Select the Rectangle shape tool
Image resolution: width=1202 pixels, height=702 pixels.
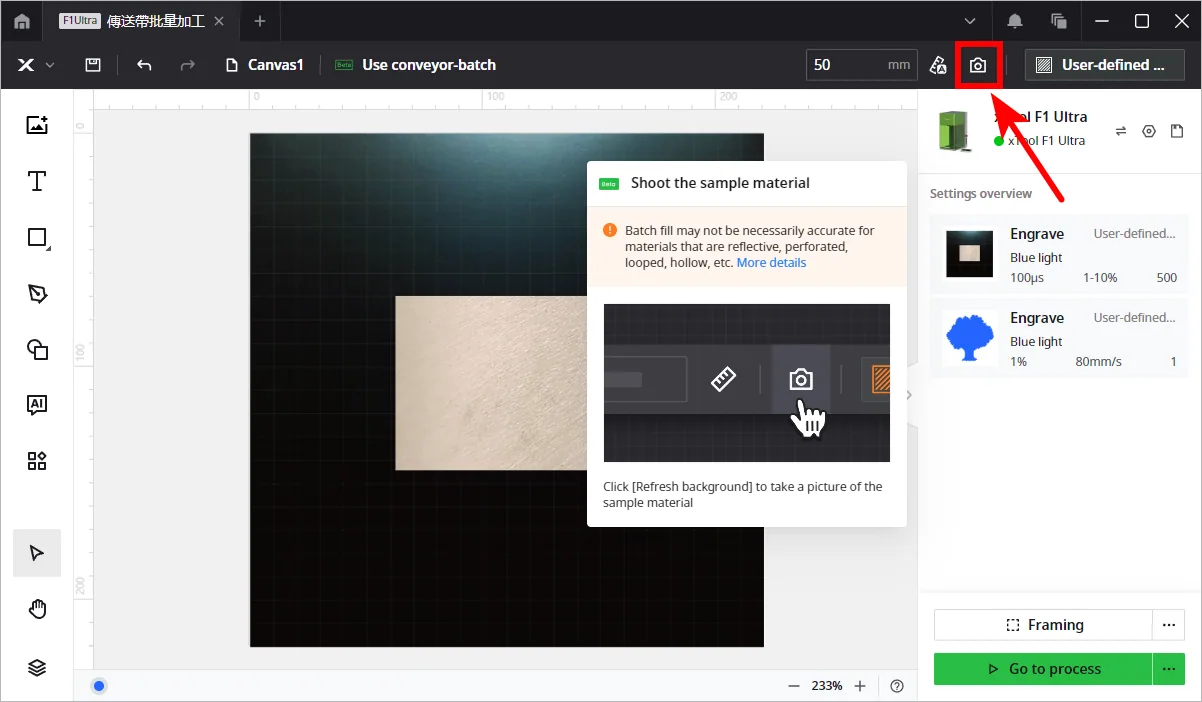click(37, 237)
